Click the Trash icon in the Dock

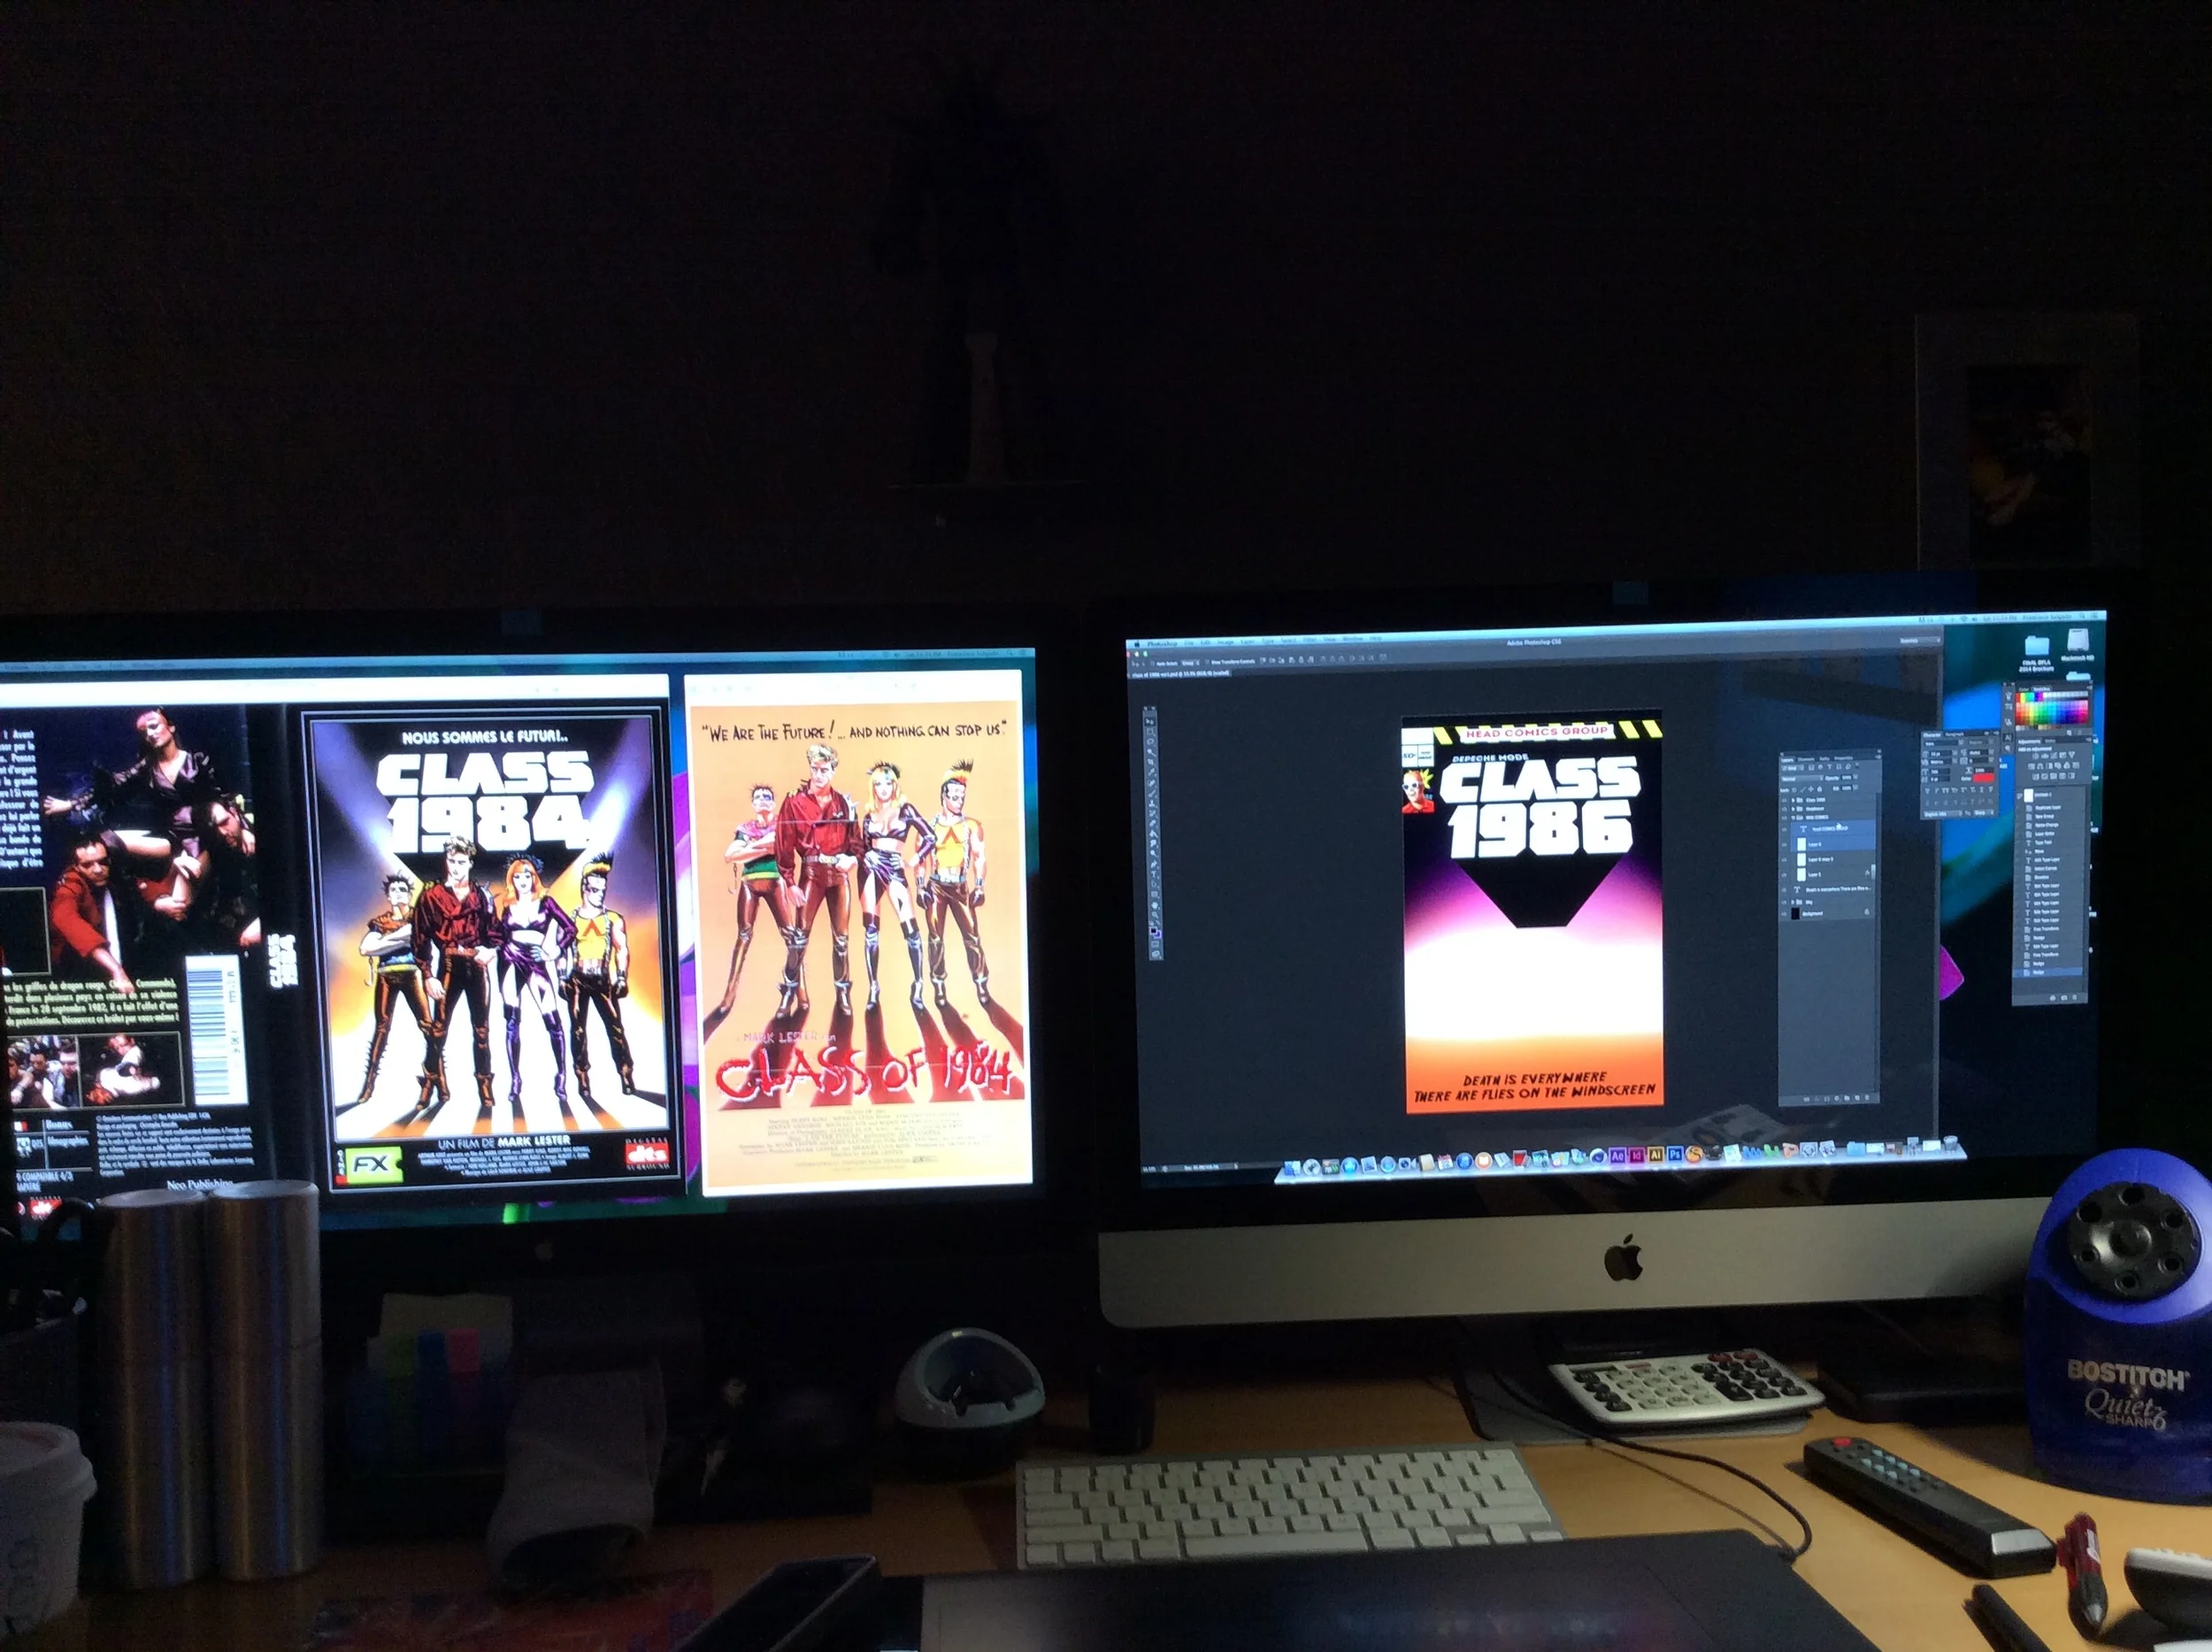(1950, 1143)
